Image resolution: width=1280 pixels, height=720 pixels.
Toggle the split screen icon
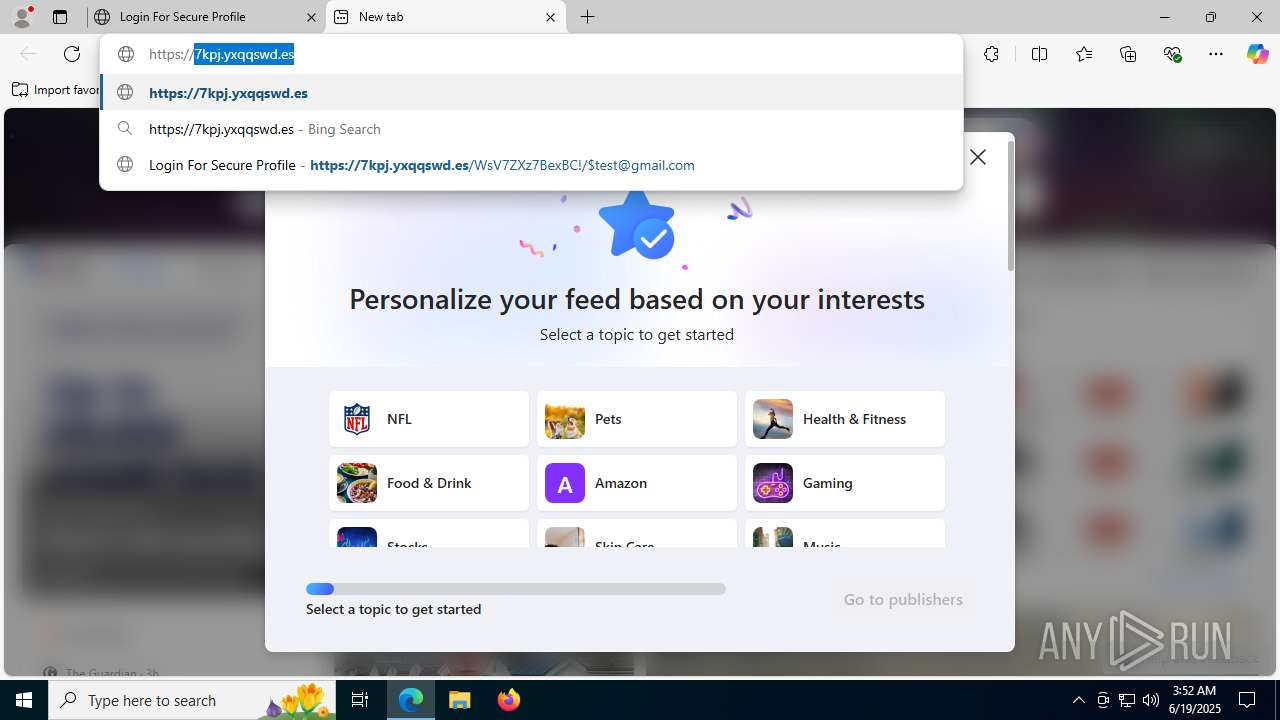pos(1039,54)
